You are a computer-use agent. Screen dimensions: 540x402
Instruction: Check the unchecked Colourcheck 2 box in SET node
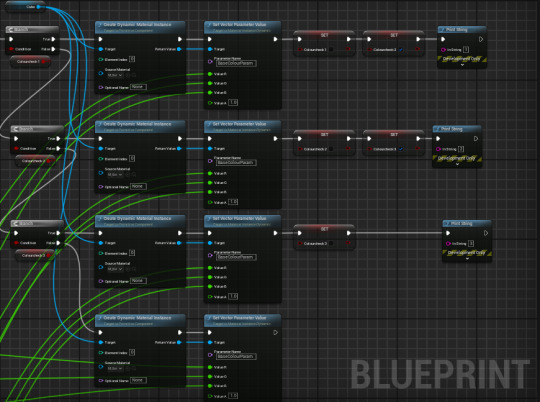331,149
